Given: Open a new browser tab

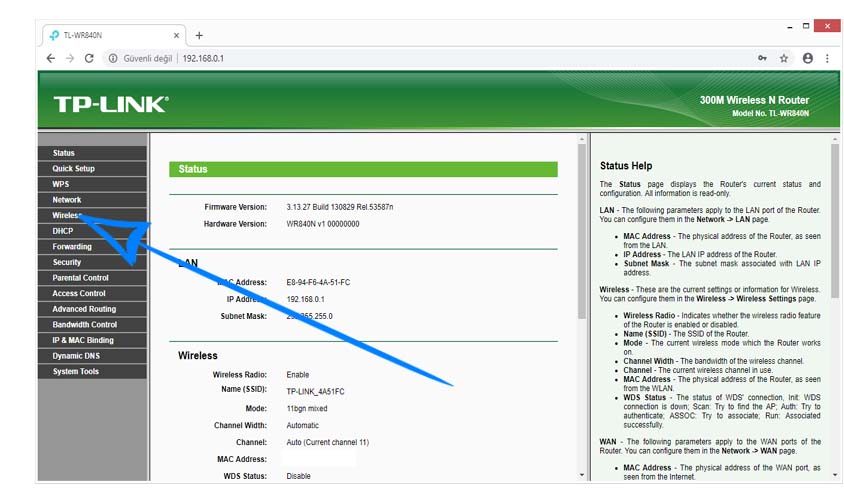Looking at the screenshot, I should point(199,35).
